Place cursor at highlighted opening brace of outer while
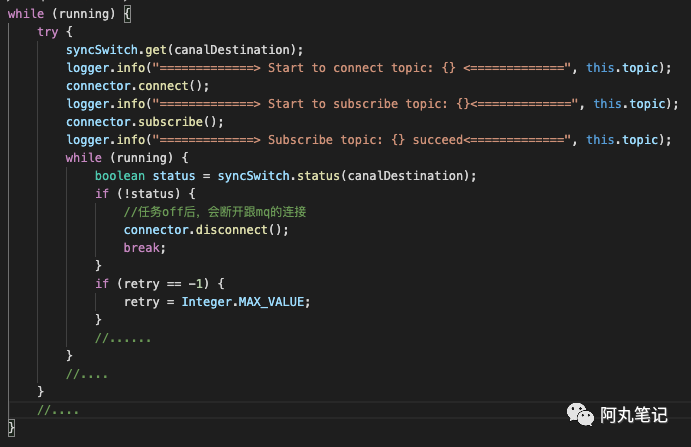This screenshot has height=447, width=691. pyautogui.click(x=127, y=14)
